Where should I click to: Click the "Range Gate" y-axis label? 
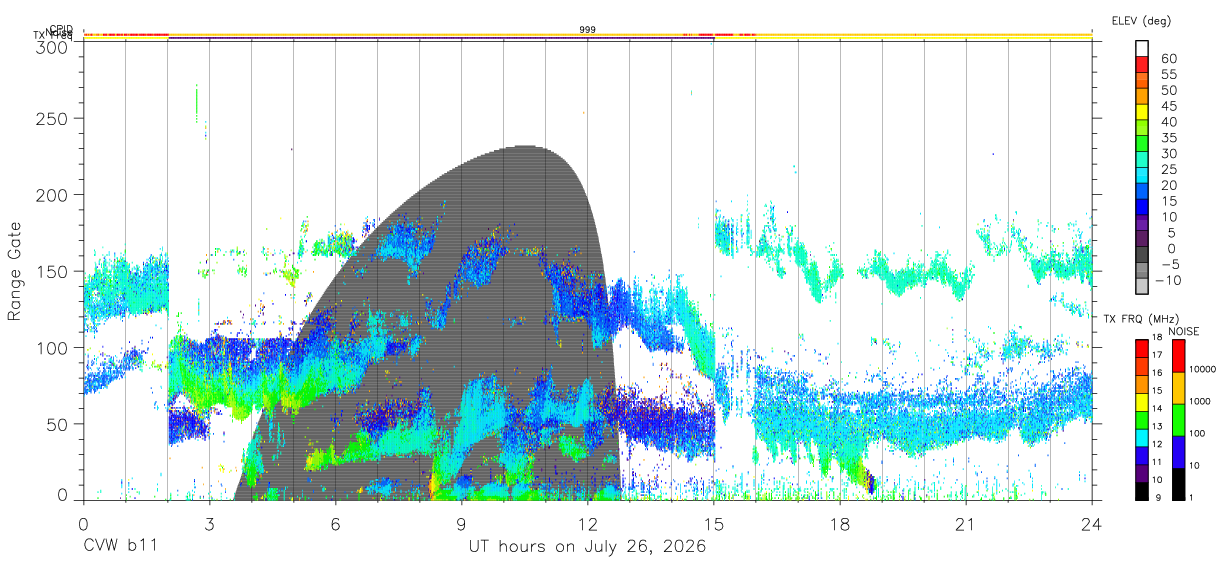pos(15,271)
